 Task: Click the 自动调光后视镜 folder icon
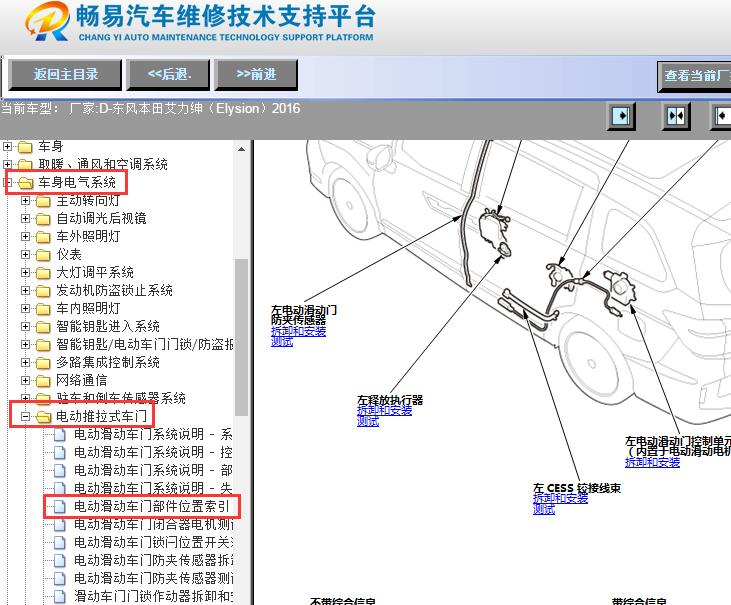(43, 219)
